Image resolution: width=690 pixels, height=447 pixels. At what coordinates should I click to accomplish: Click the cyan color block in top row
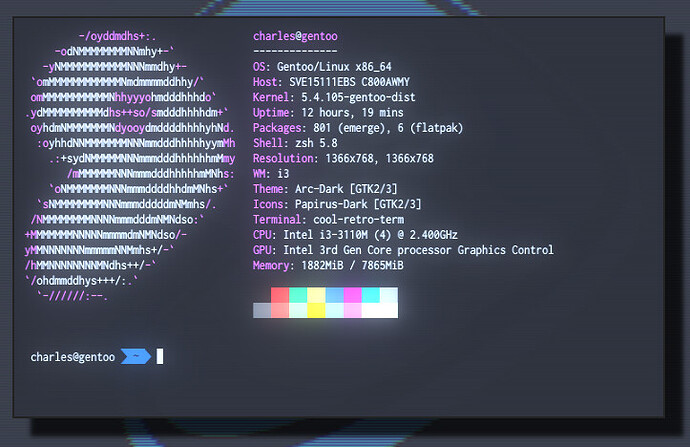pos(371,295)
